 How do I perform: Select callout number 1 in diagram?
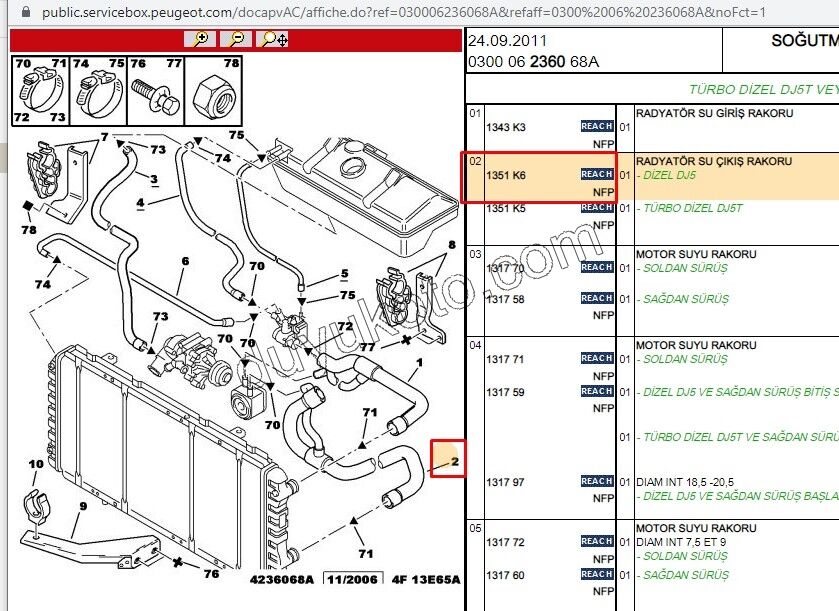point(420,363)
